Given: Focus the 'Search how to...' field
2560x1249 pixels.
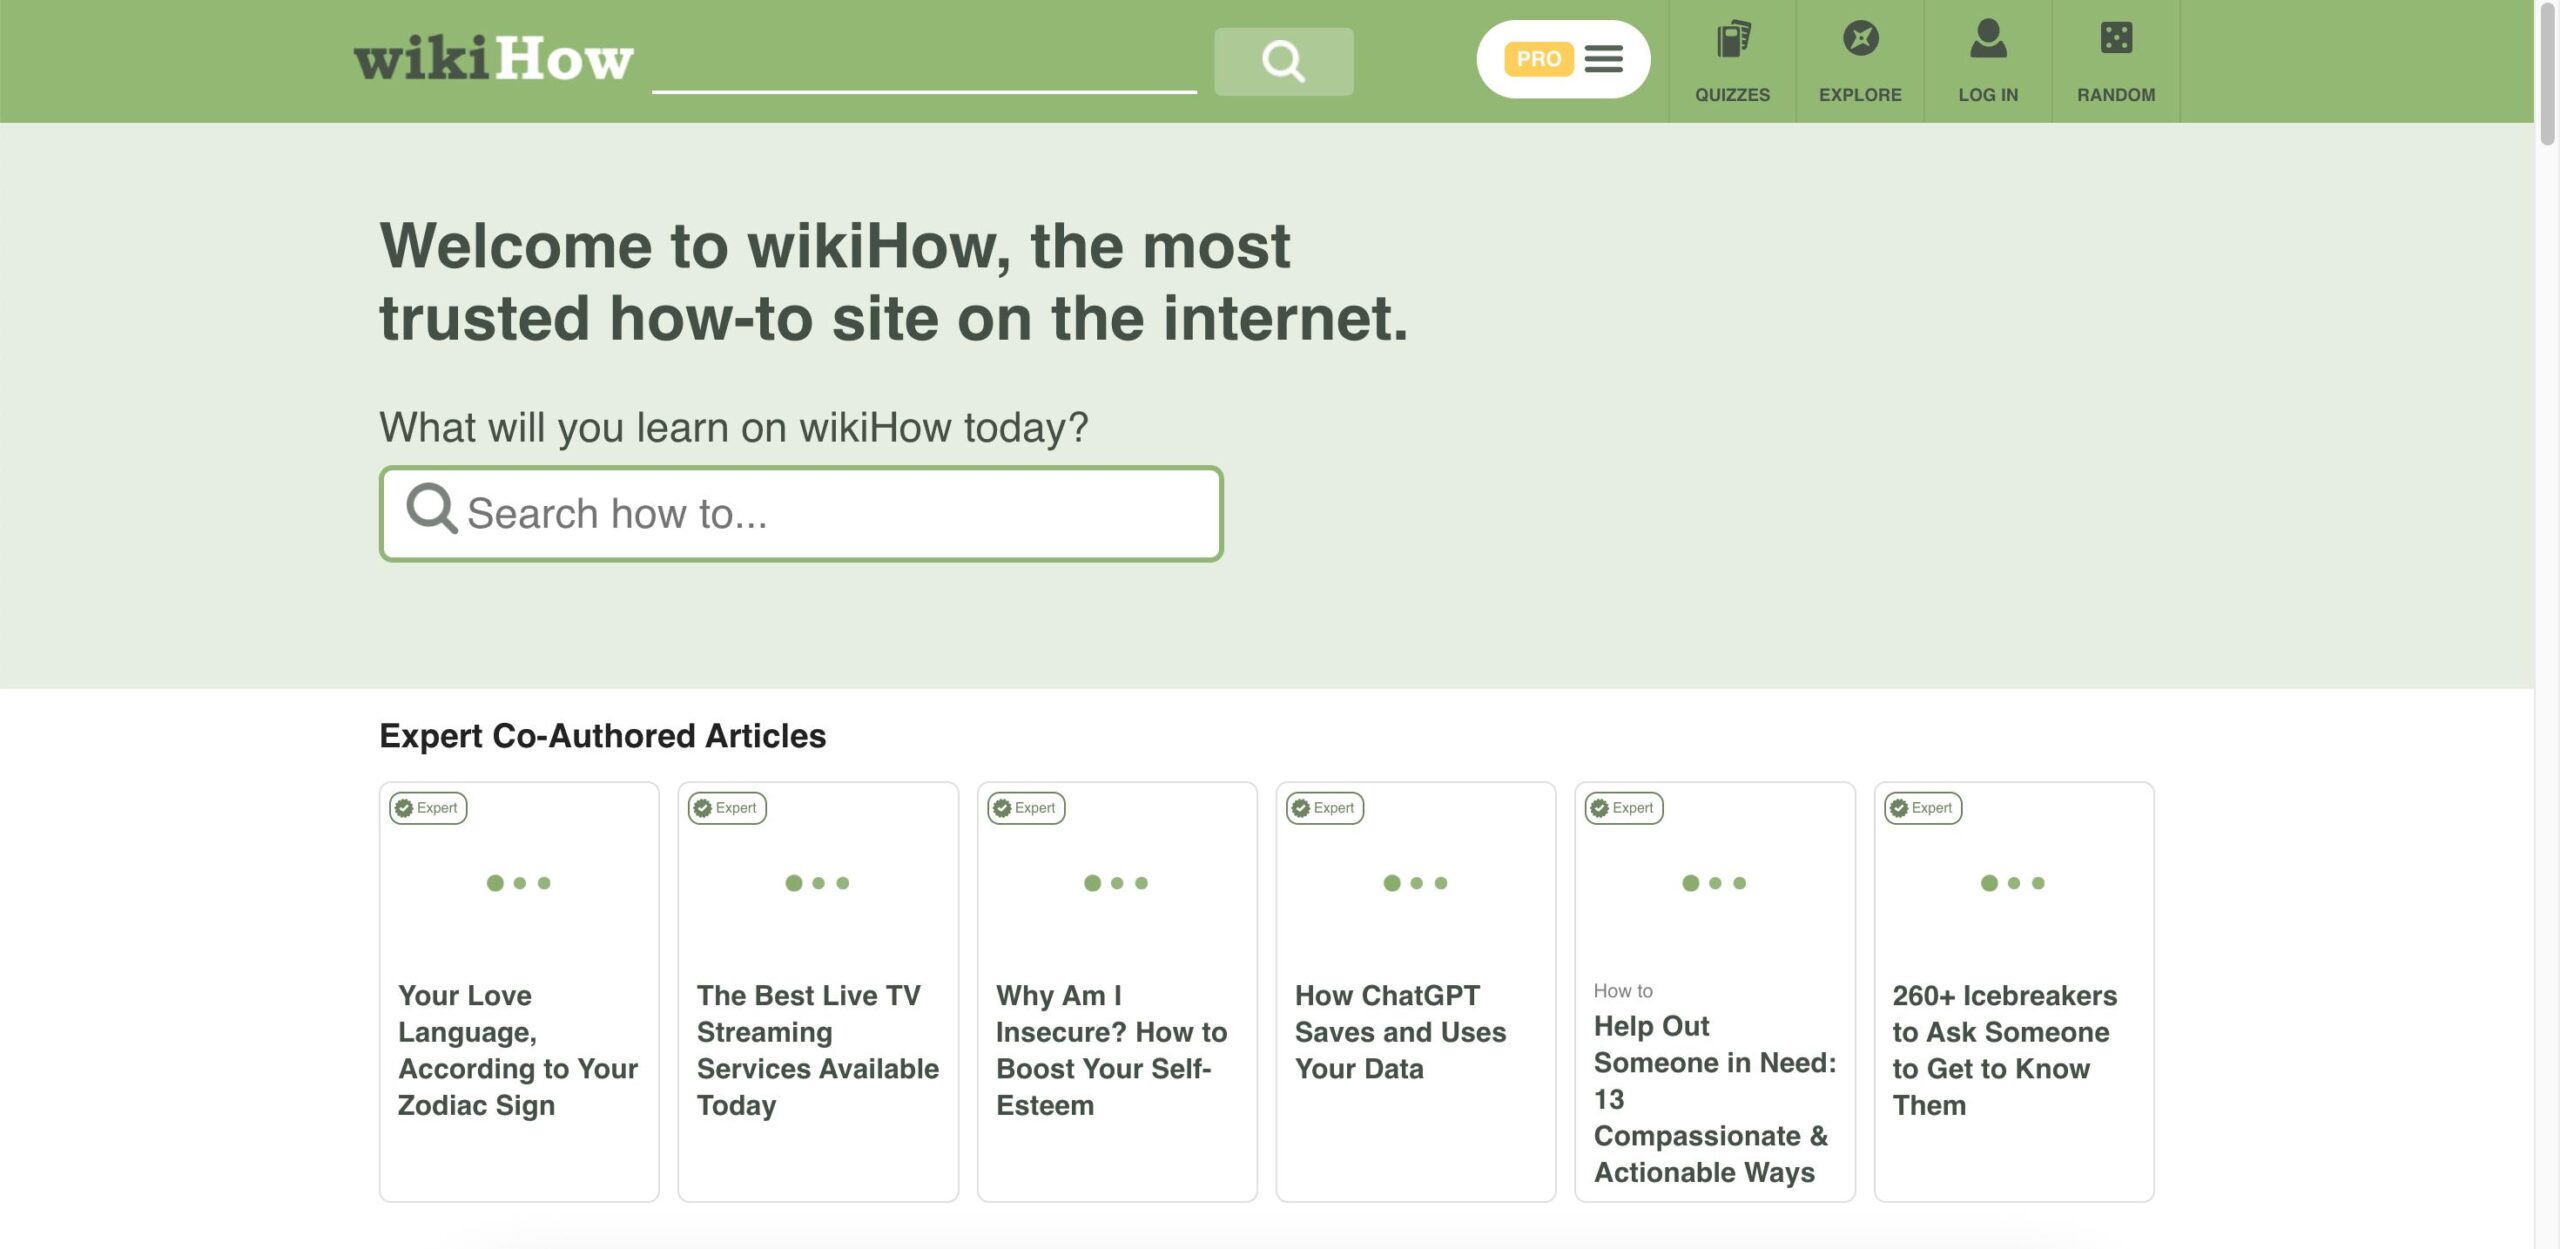Looking at the screenshot, I should click(x=801, y=514).
